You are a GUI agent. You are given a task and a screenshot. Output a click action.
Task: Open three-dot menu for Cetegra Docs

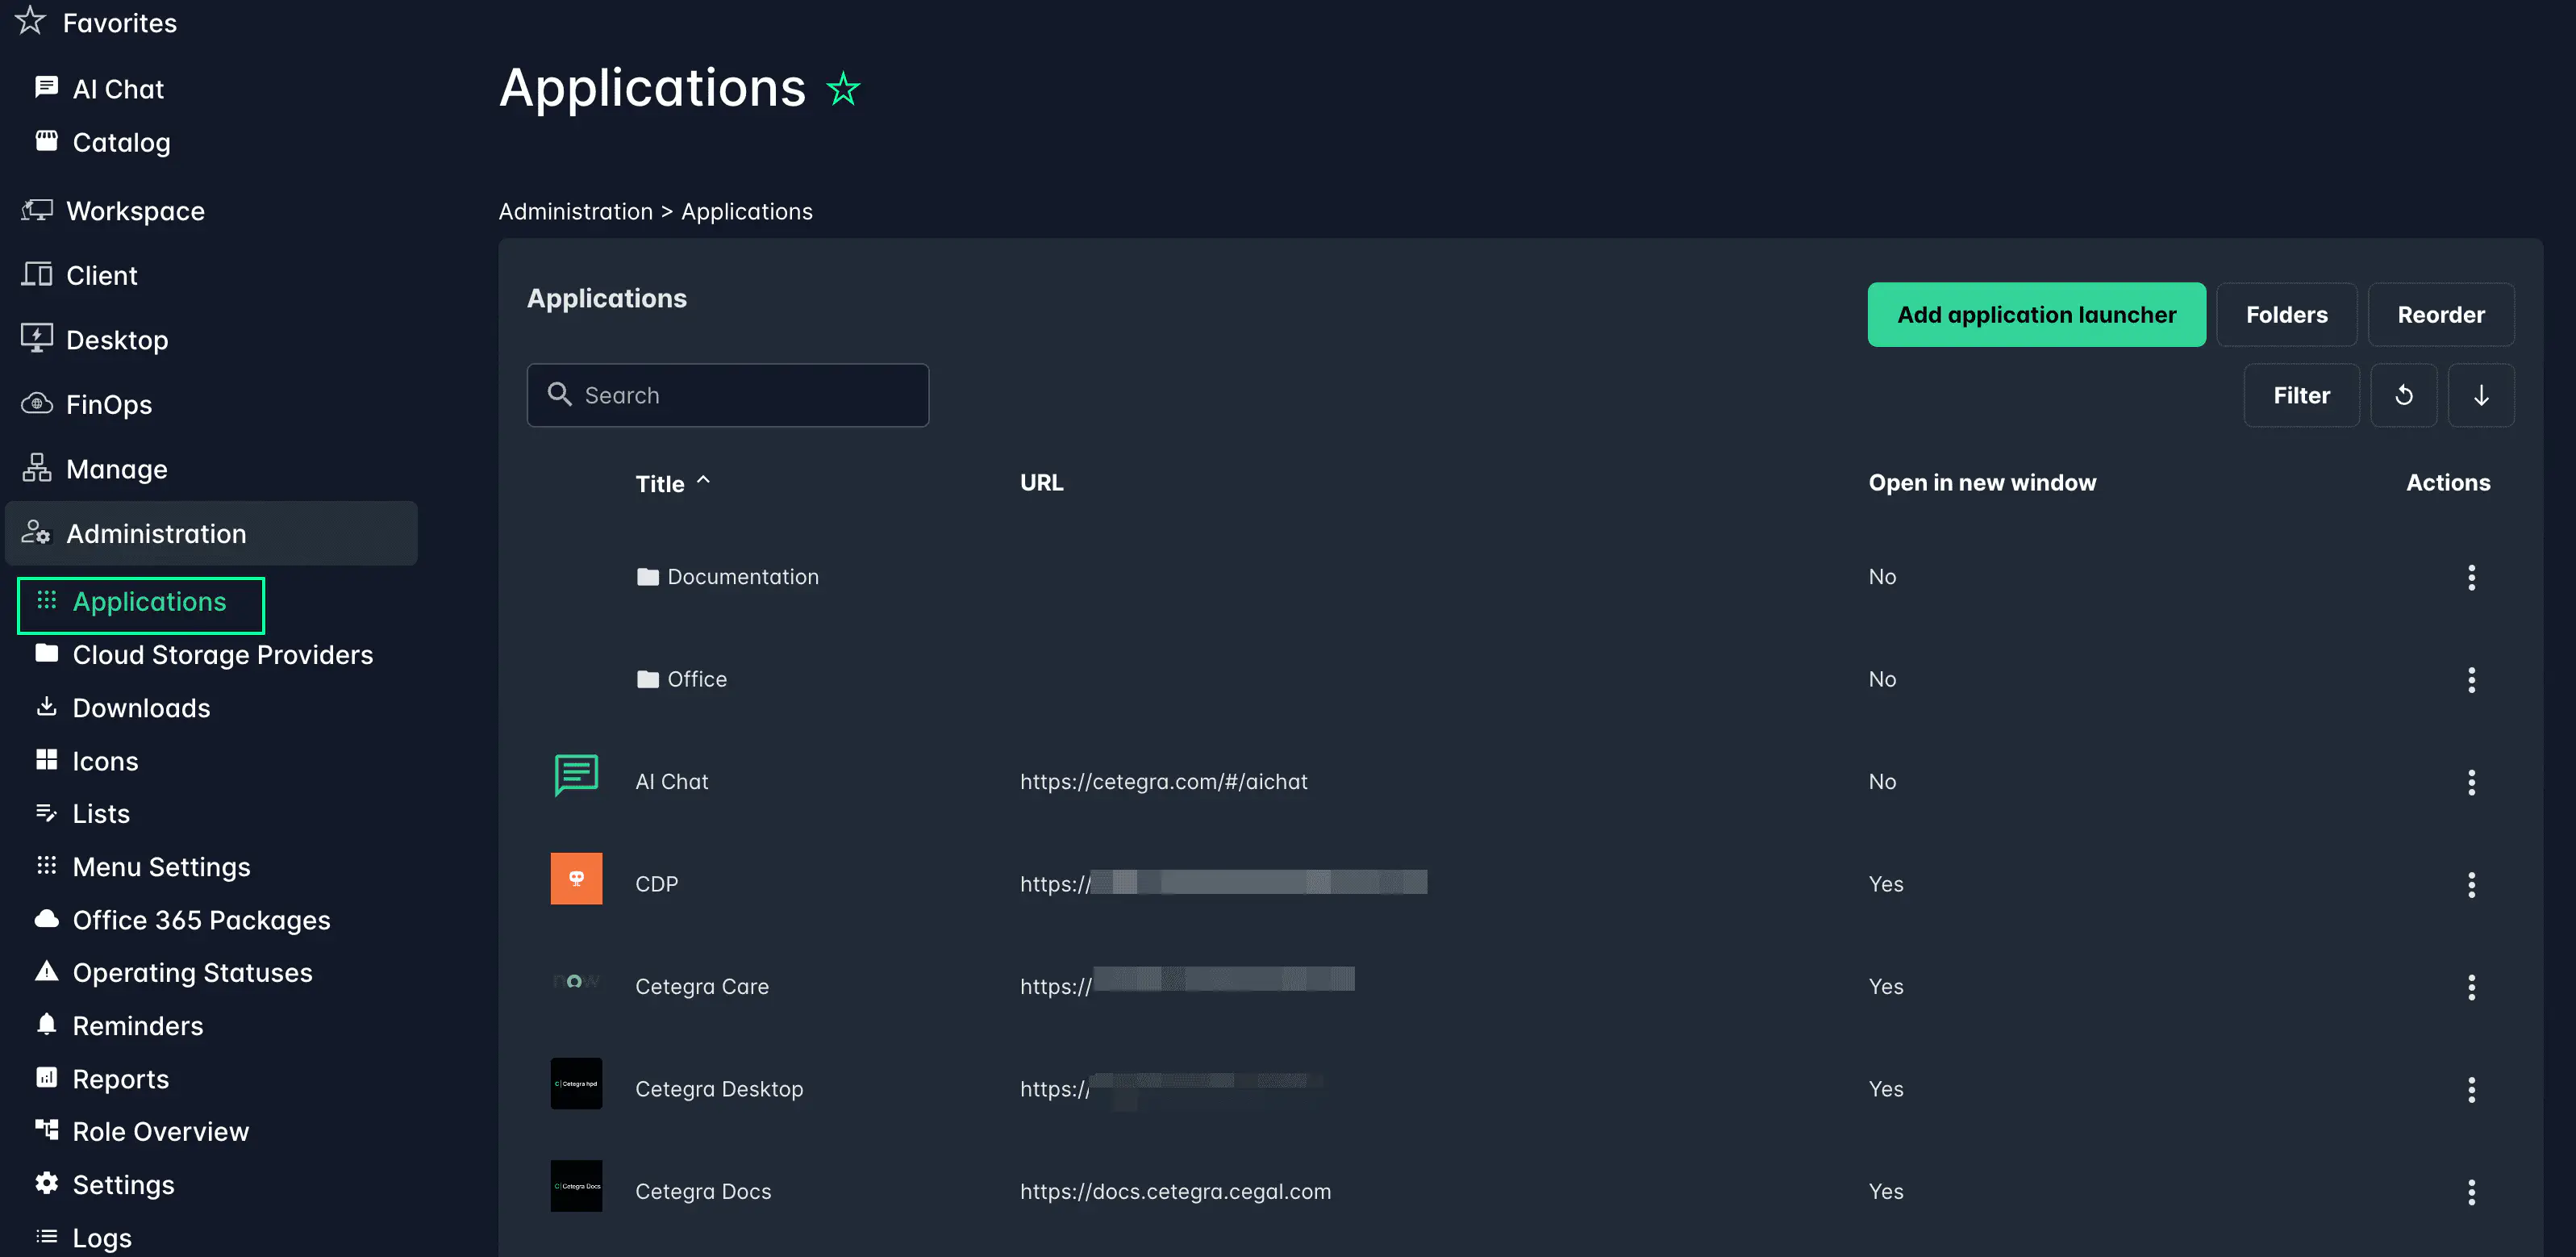tap(2470, 1191)
